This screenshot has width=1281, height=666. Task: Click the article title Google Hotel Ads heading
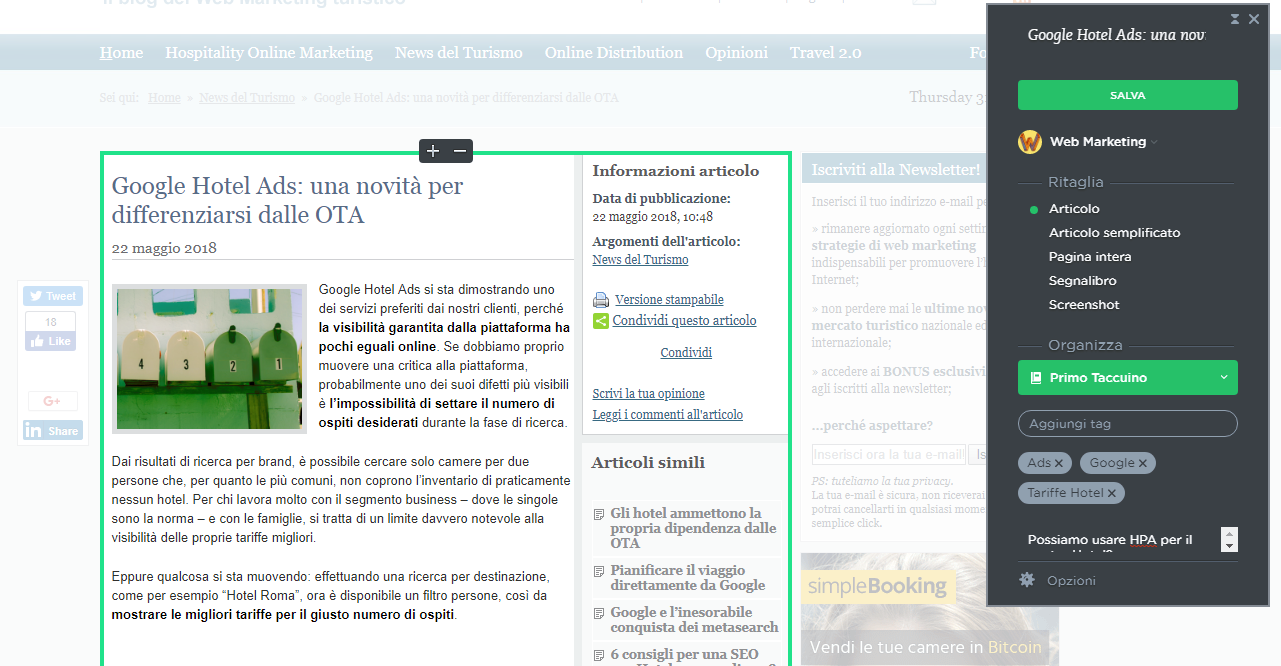tap(288, 200)
